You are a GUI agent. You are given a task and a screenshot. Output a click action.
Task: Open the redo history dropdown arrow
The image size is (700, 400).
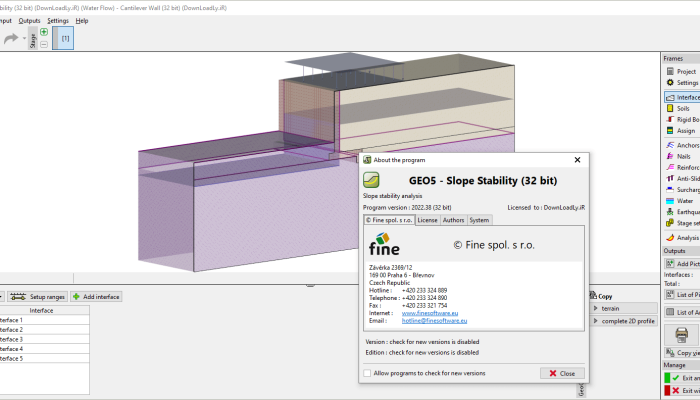pos(24,38)
